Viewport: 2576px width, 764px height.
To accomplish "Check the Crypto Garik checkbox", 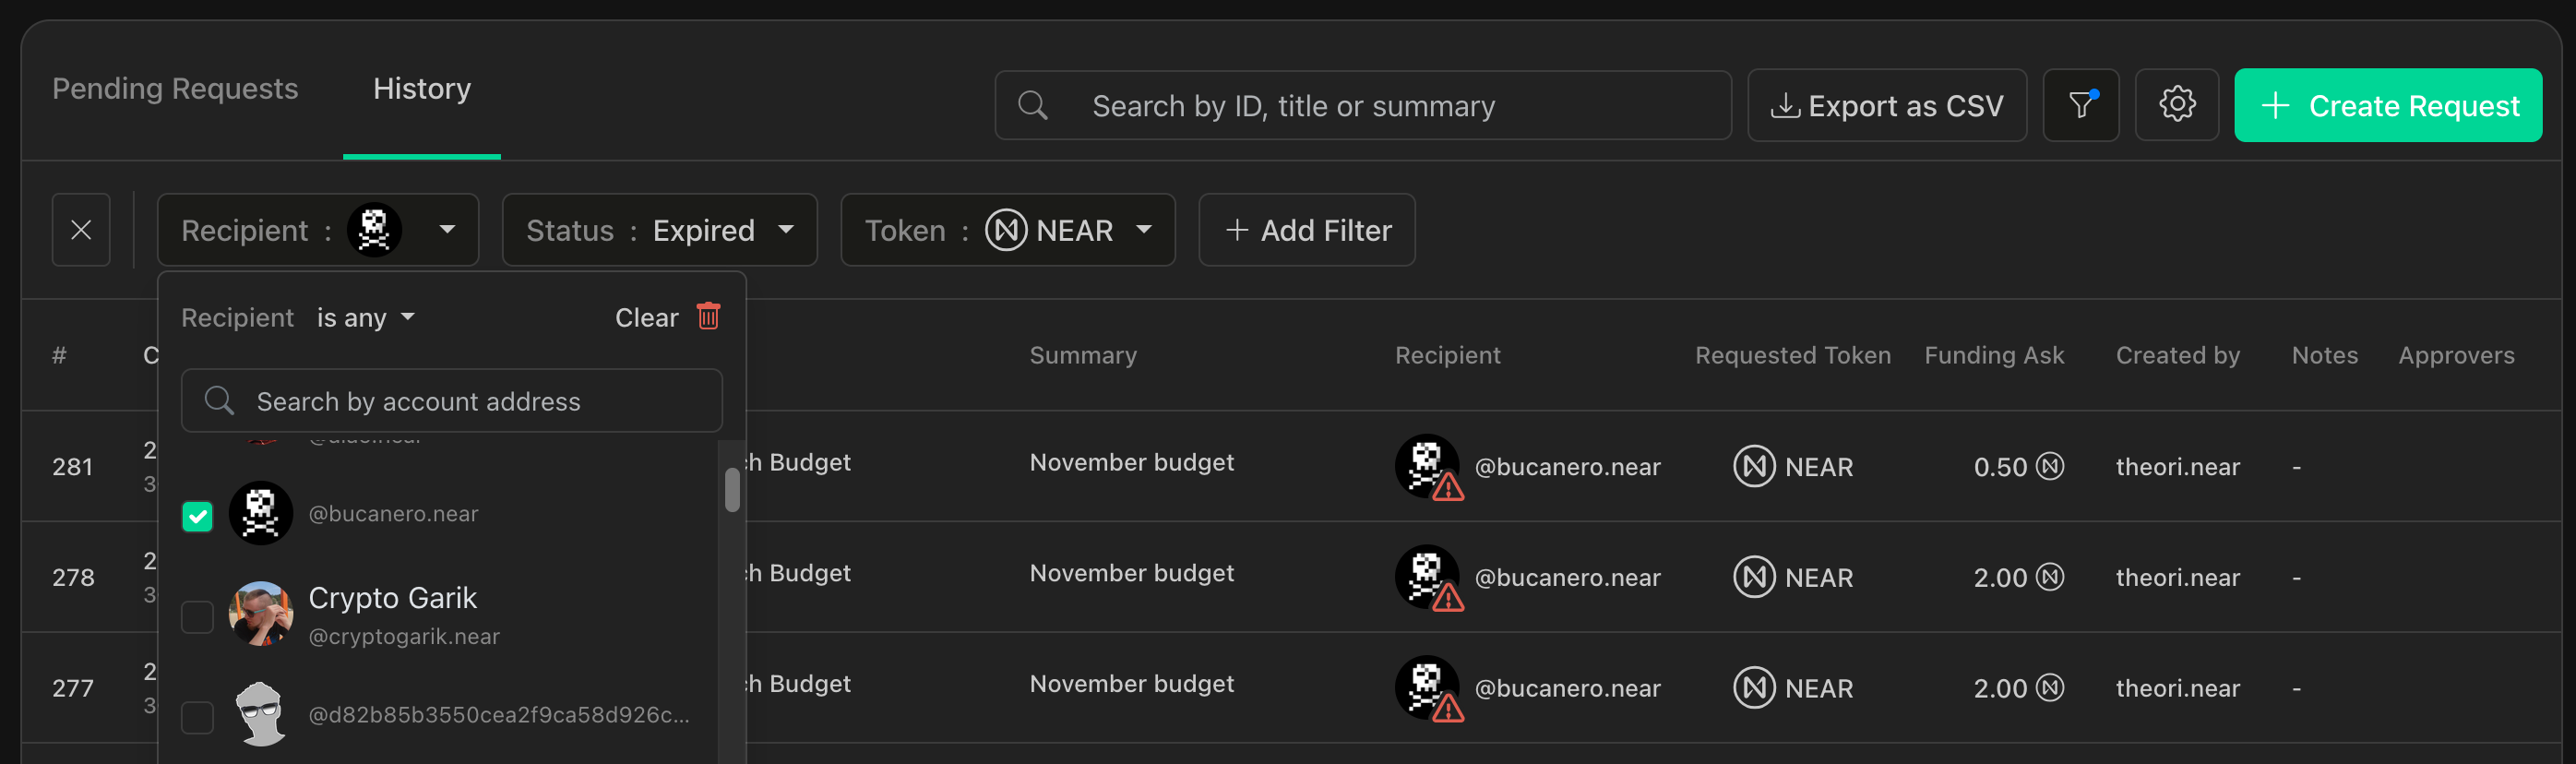I will [197, 616].
